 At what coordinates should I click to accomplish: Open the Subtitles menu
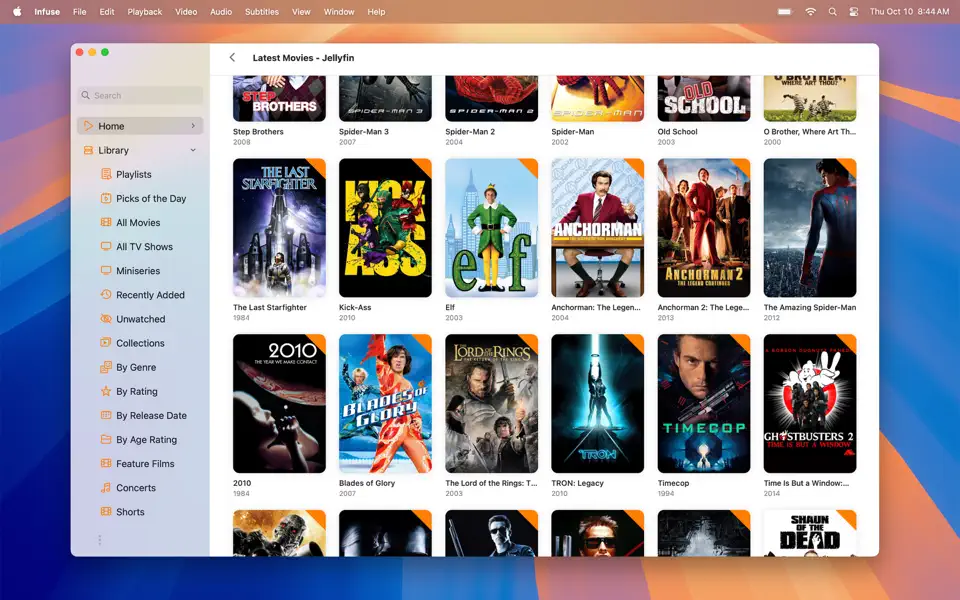pos(261,12)
